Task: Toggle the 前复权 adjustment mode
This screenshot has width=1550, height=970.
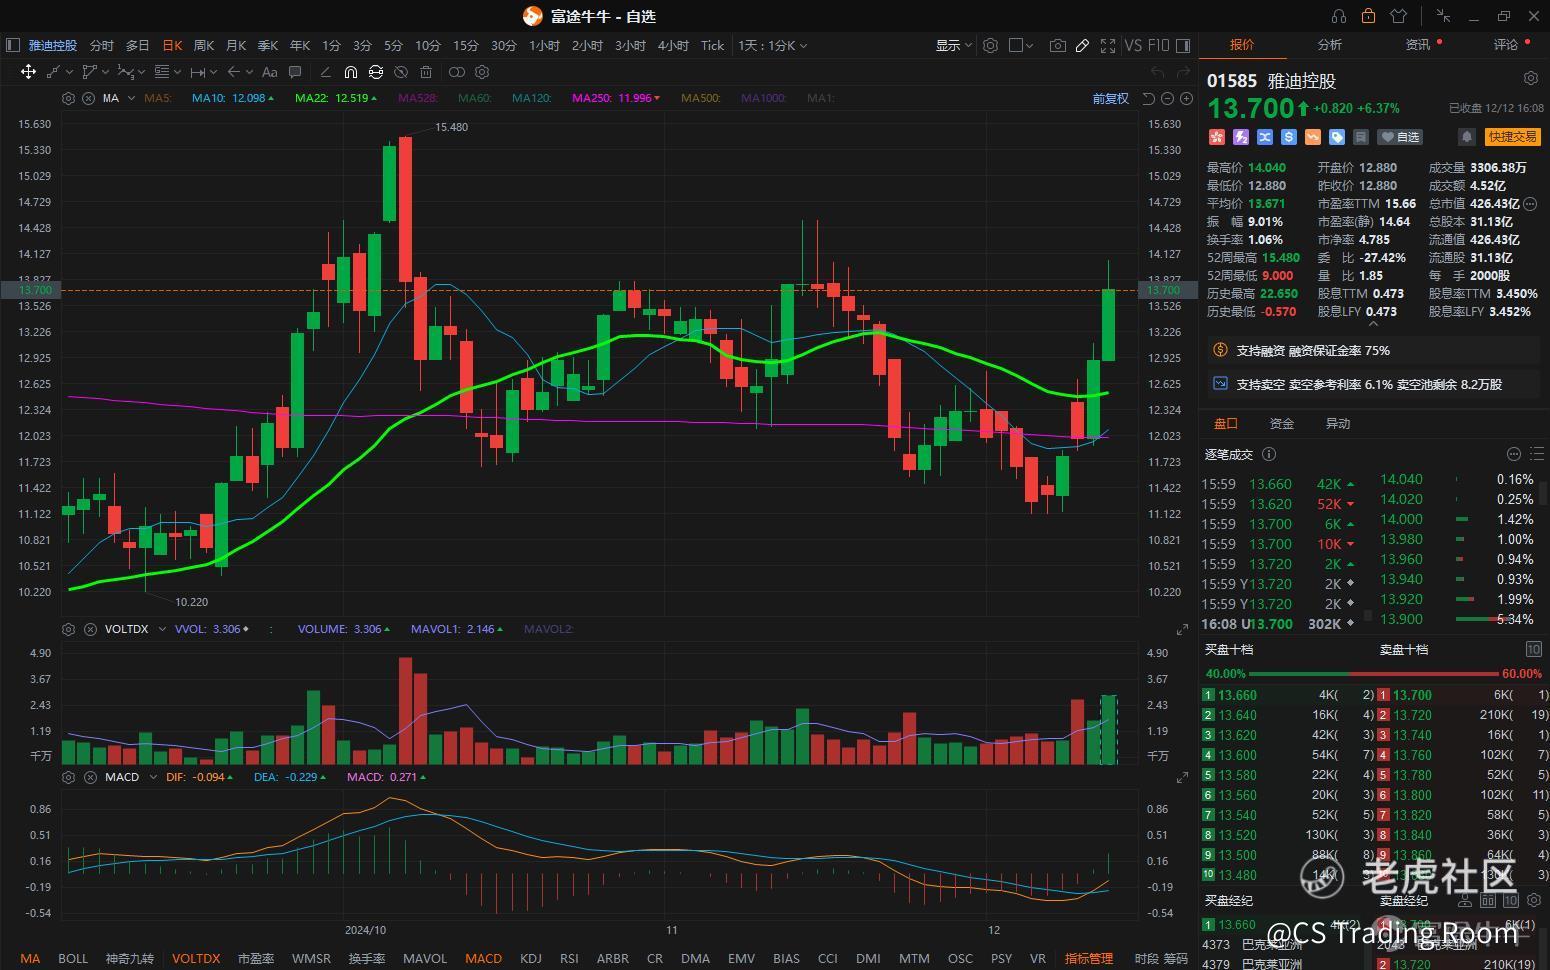Action: point(1110,98)
